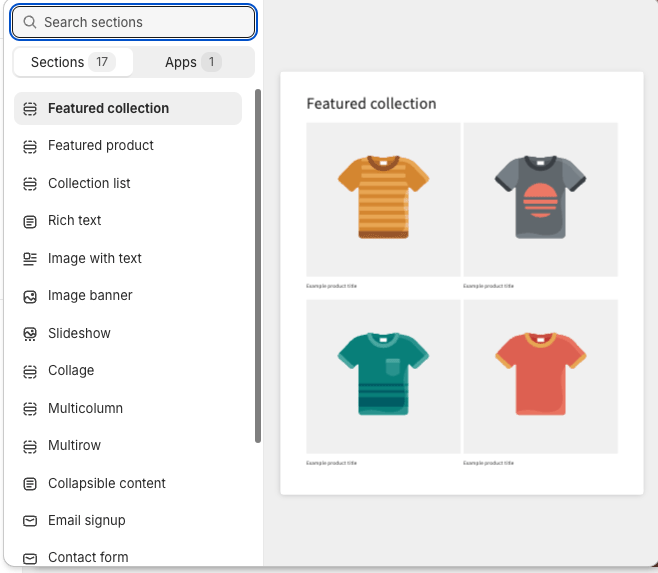658x573 pixels.
Task: Click the Search sections input field
Action: pos(133,22)
